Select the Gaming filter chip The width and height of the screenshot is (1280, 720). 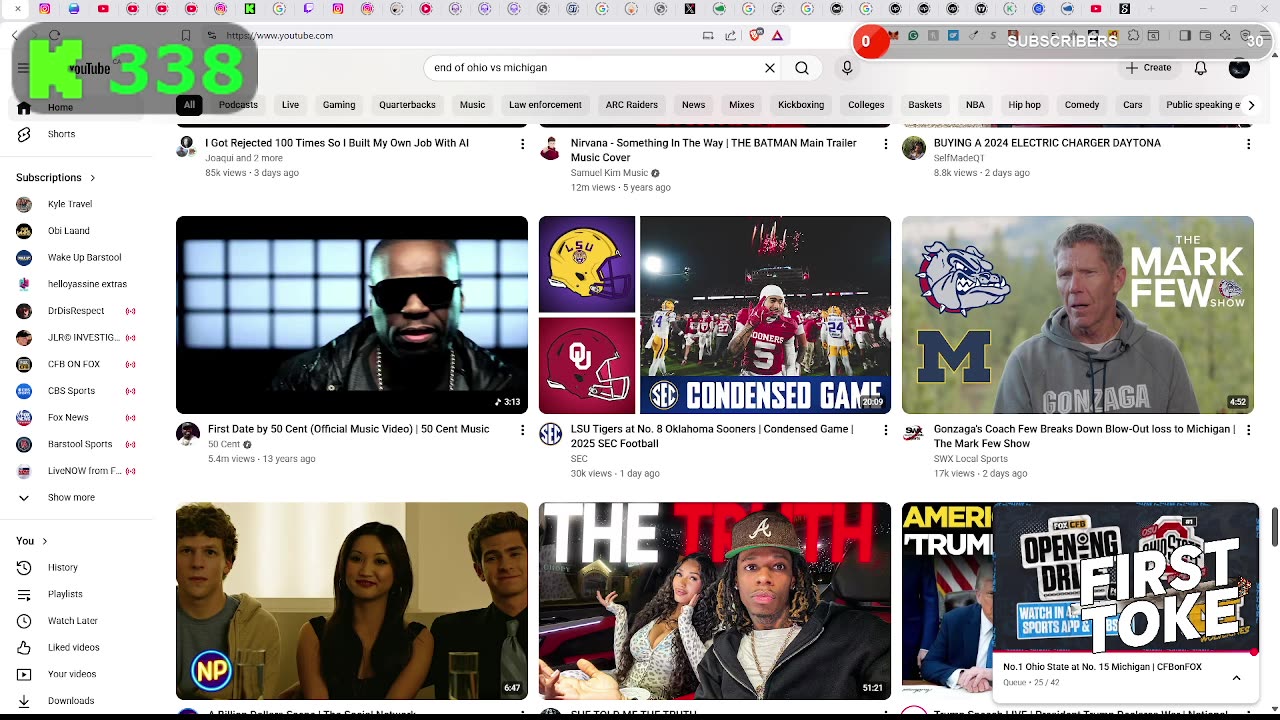[339, 105]
